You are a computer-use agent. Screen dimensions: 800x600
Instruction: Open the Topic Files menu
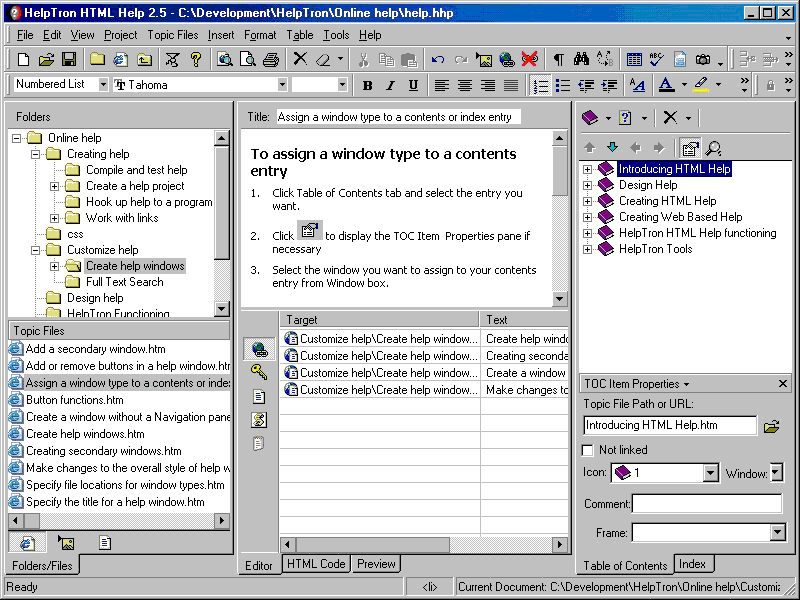click(x=172, y=35)
